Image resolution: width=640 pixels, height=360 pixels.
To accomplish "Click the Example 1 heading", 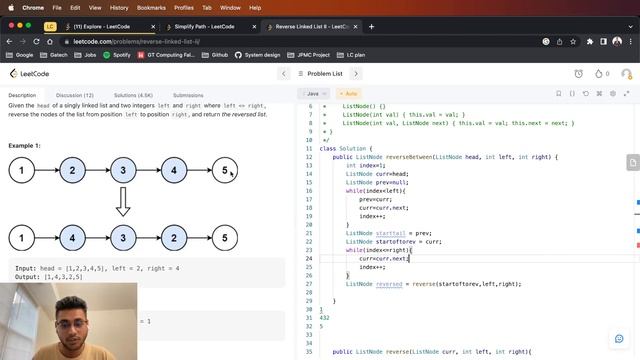I will coord(24,145).
